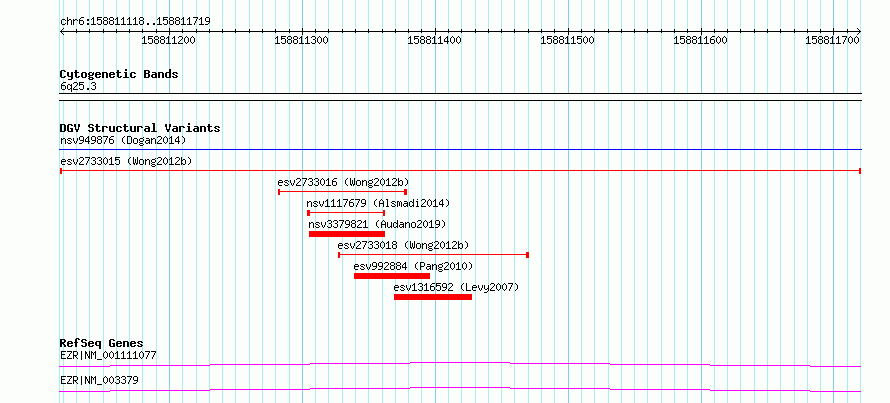
Task: Click ruler position 158811400
Action: pyautogui.click(x=434, y=40)
